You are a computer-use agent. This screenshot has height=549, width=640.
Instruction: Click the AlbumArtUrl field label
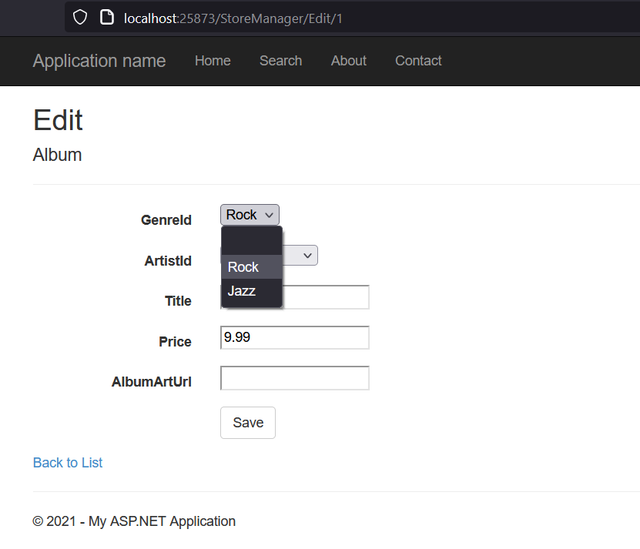click(151, 382)
